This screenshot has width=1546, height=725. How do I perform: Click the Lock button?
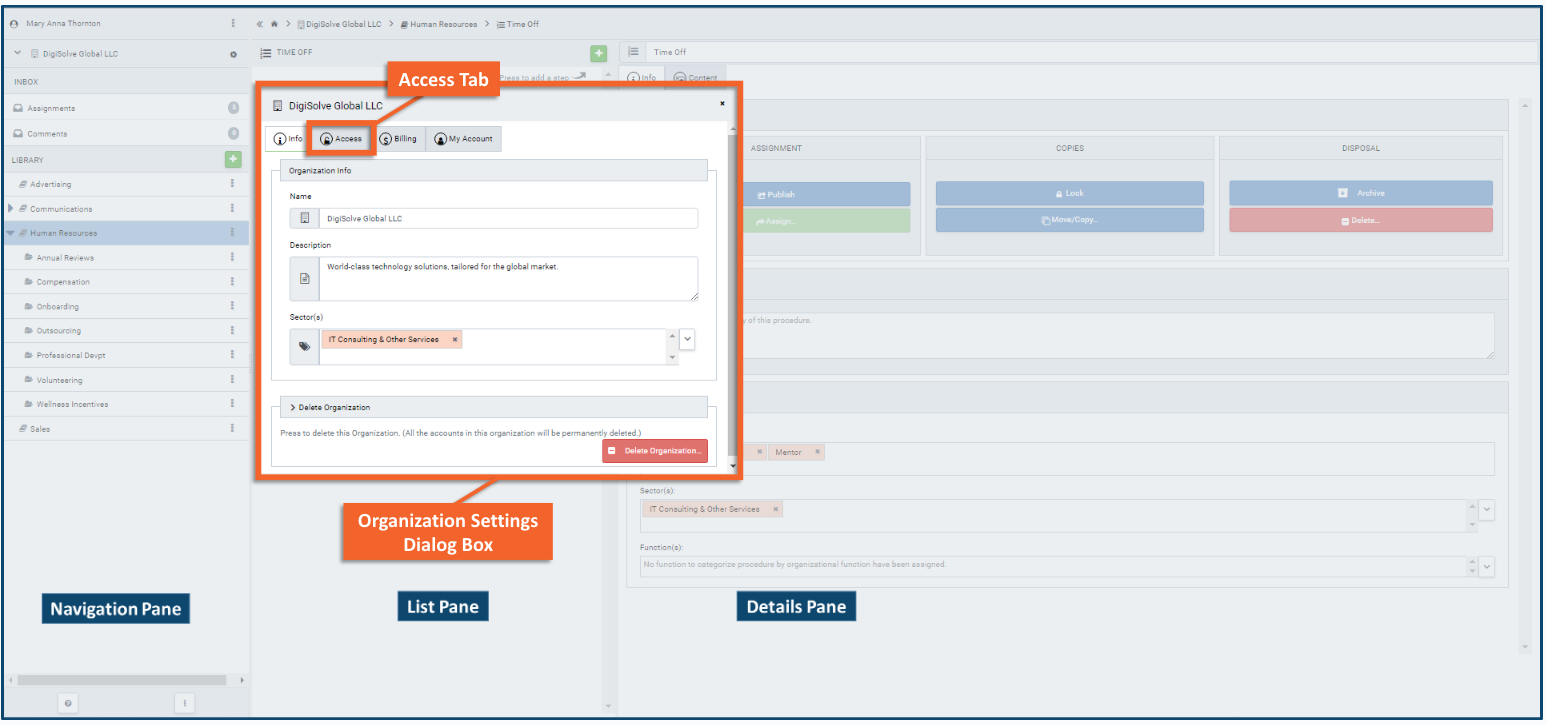[1070, 194]
